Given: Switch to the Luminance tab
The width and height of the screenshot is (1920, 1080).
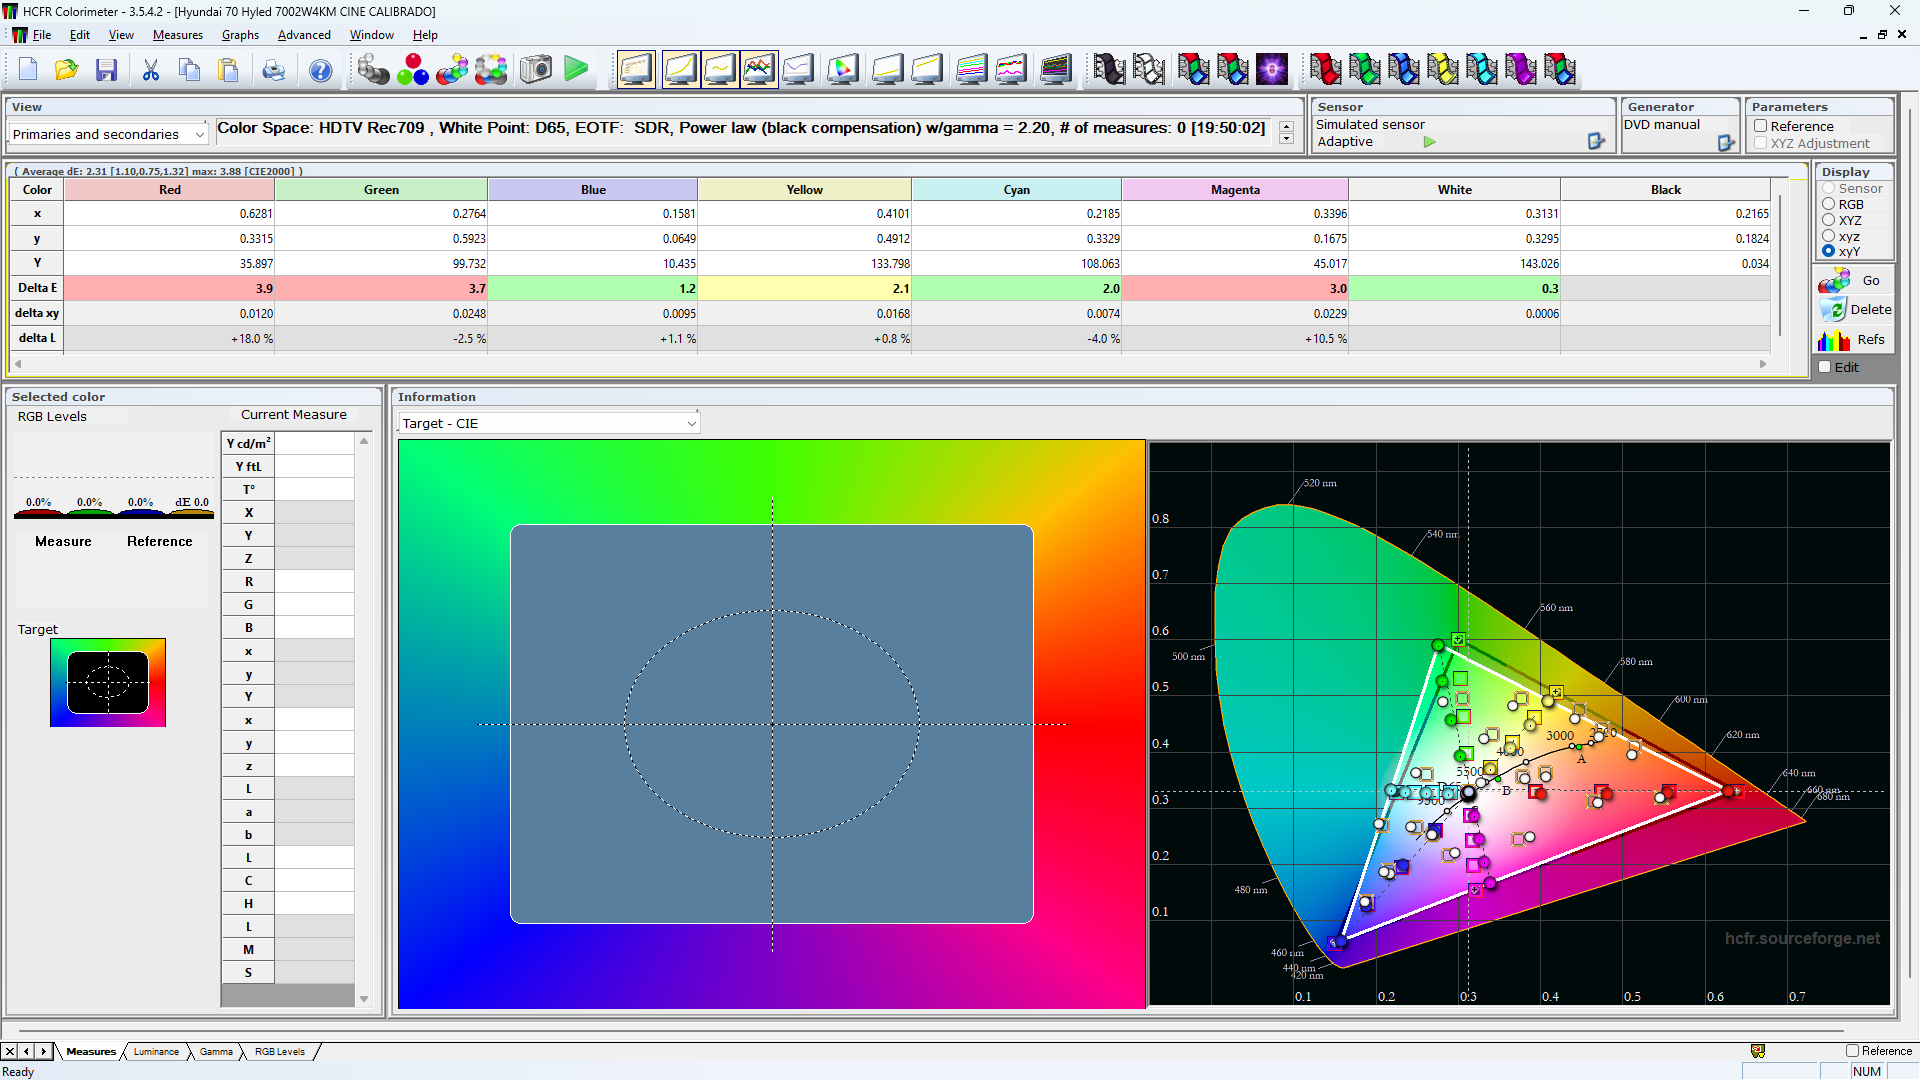Looking at the screenshot, I should click(x=155, y=1051).
